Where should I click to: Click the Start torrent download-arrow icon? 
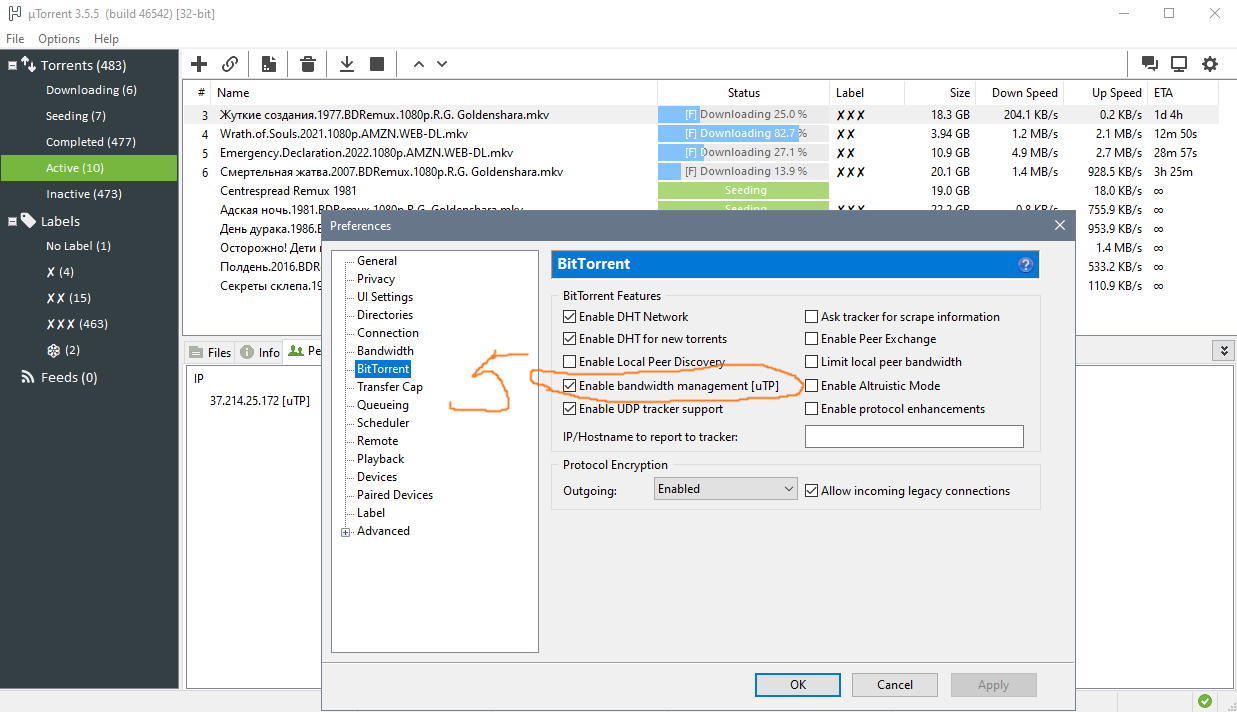coord(347,64)
